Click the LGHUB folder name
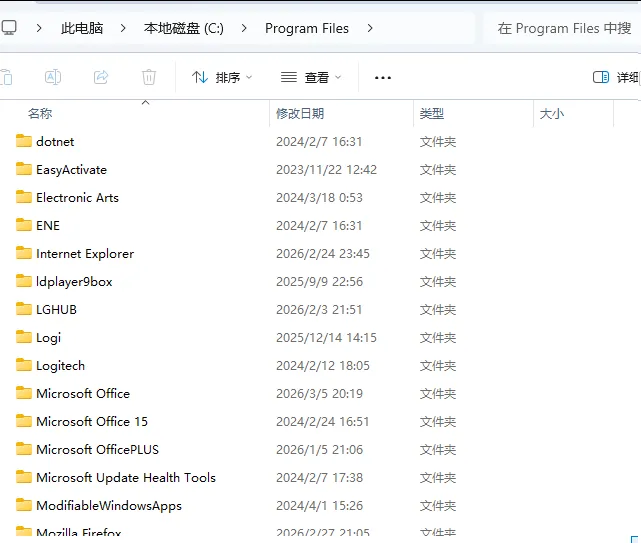 56,310
